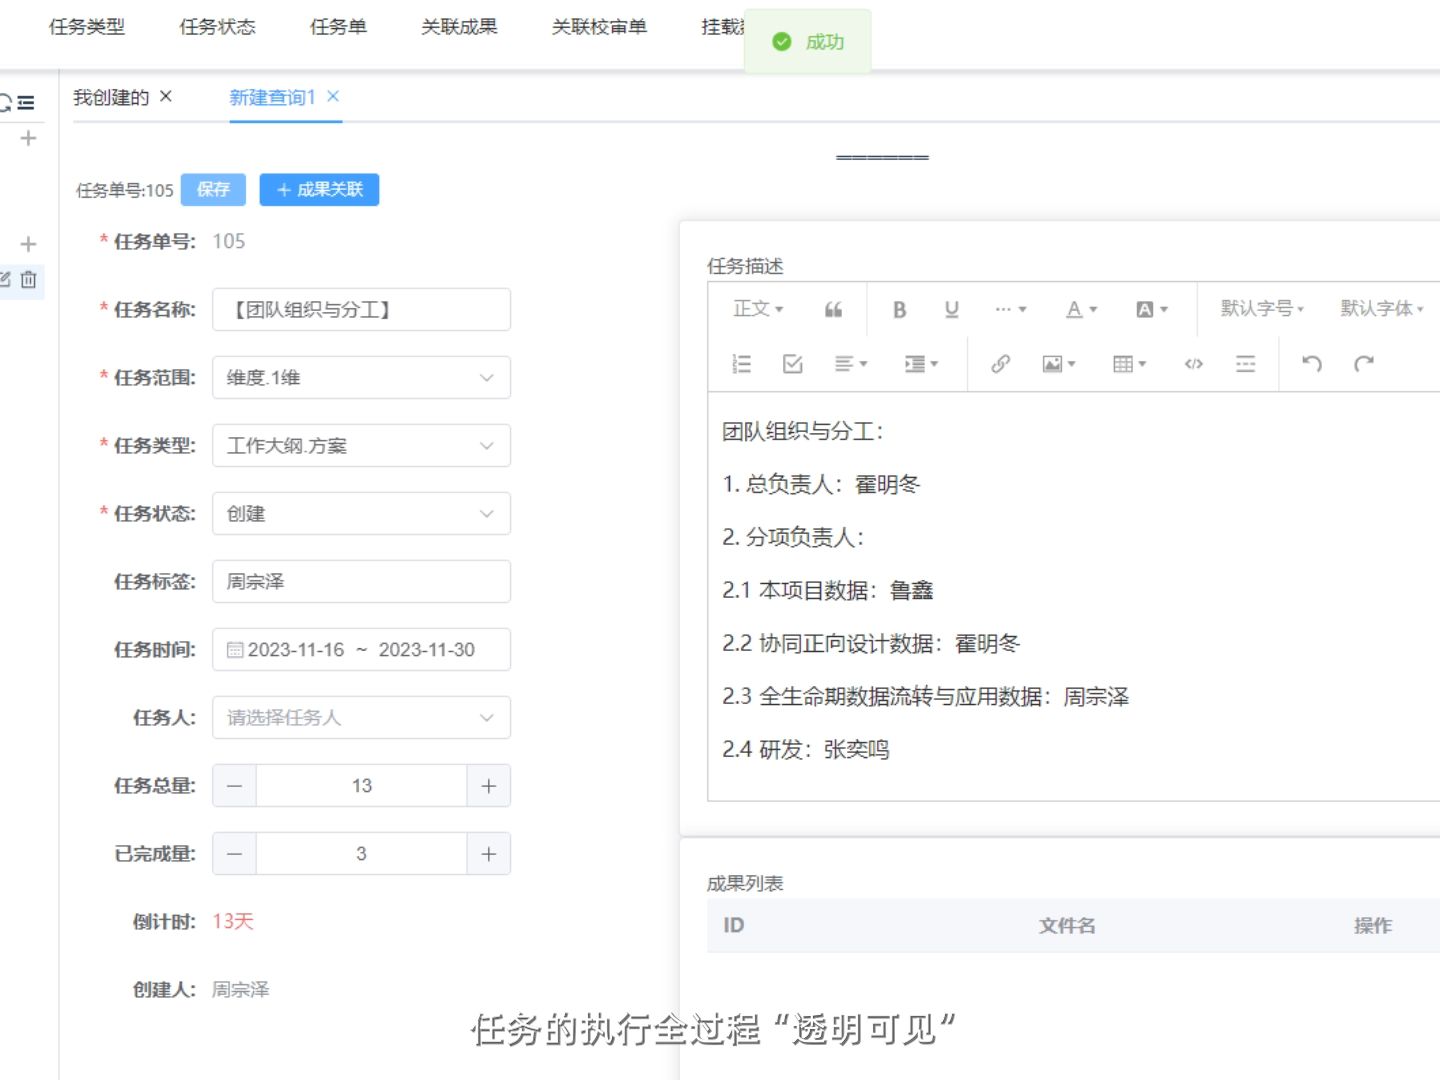Viewport: 1440px width, 1080px height.
Task: Click line '2.4 研发：张奕鸣' in editor
Action: click(x=806, y=750)
